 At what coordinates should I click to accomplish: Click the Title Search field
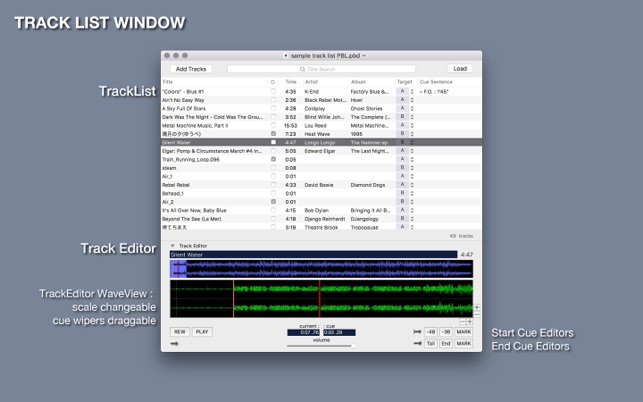tap(322, 69)
